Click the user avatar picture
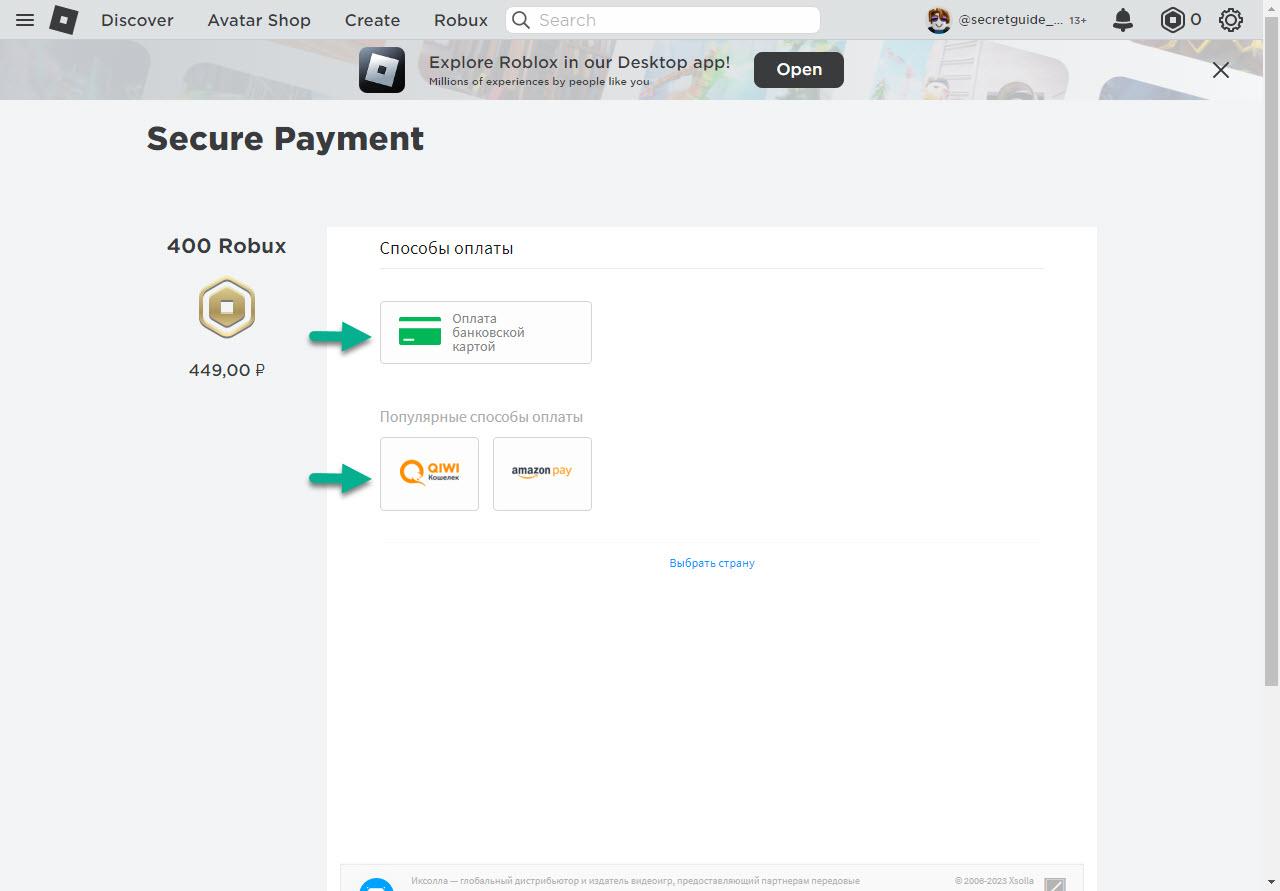 click(x=938, y=20)
